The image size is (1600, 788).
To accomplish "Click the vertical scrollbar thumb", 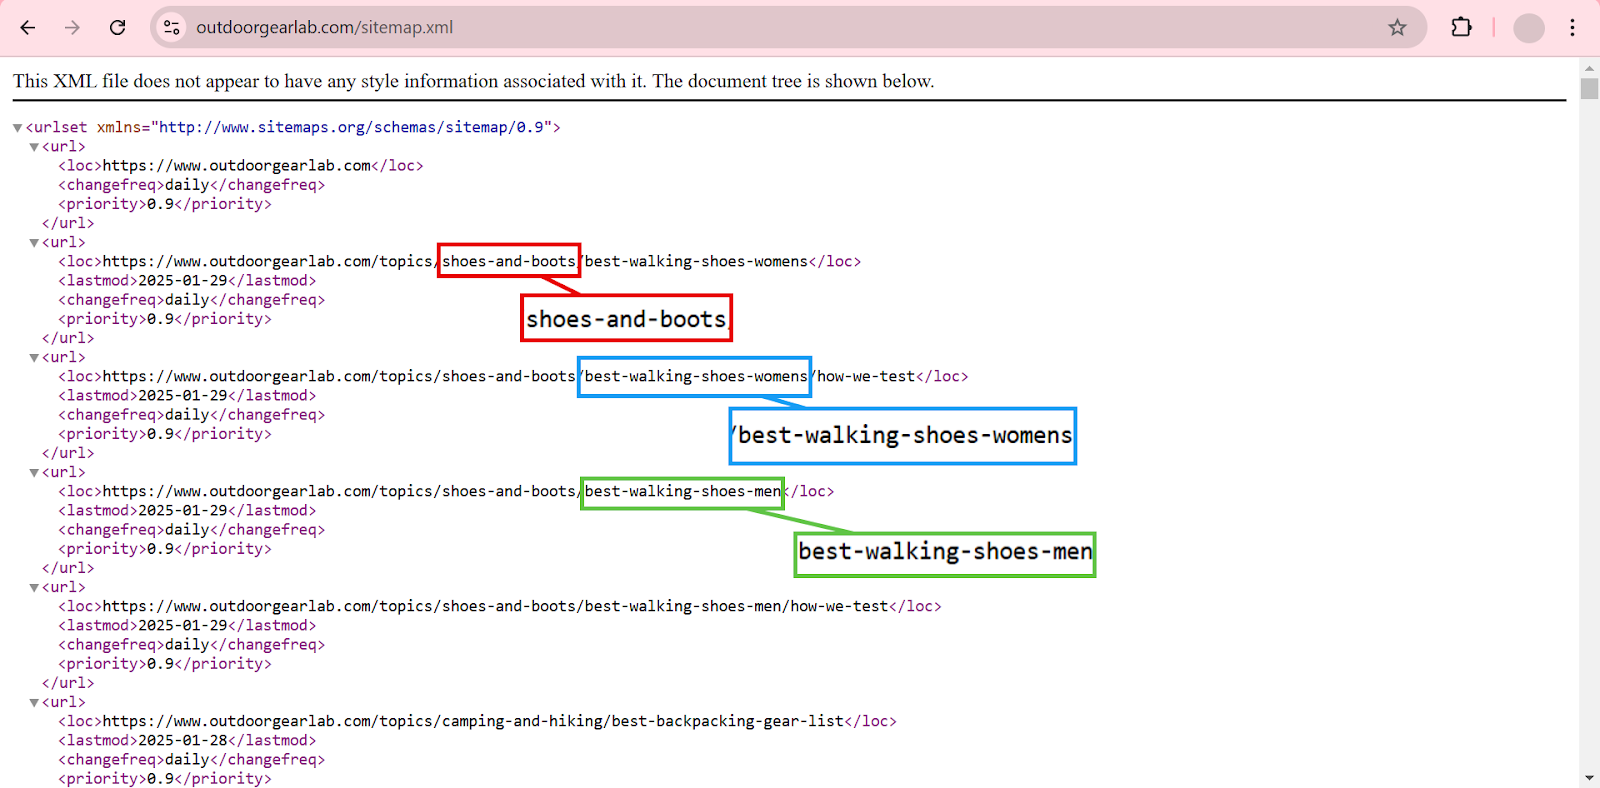I will pos(1589,88).
